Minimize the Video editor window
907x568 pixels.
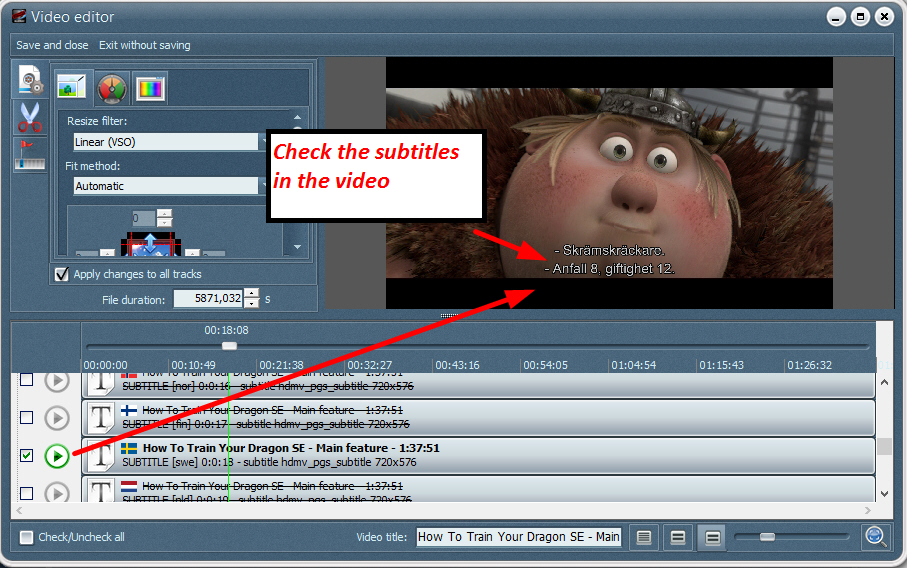click(836, 17)
